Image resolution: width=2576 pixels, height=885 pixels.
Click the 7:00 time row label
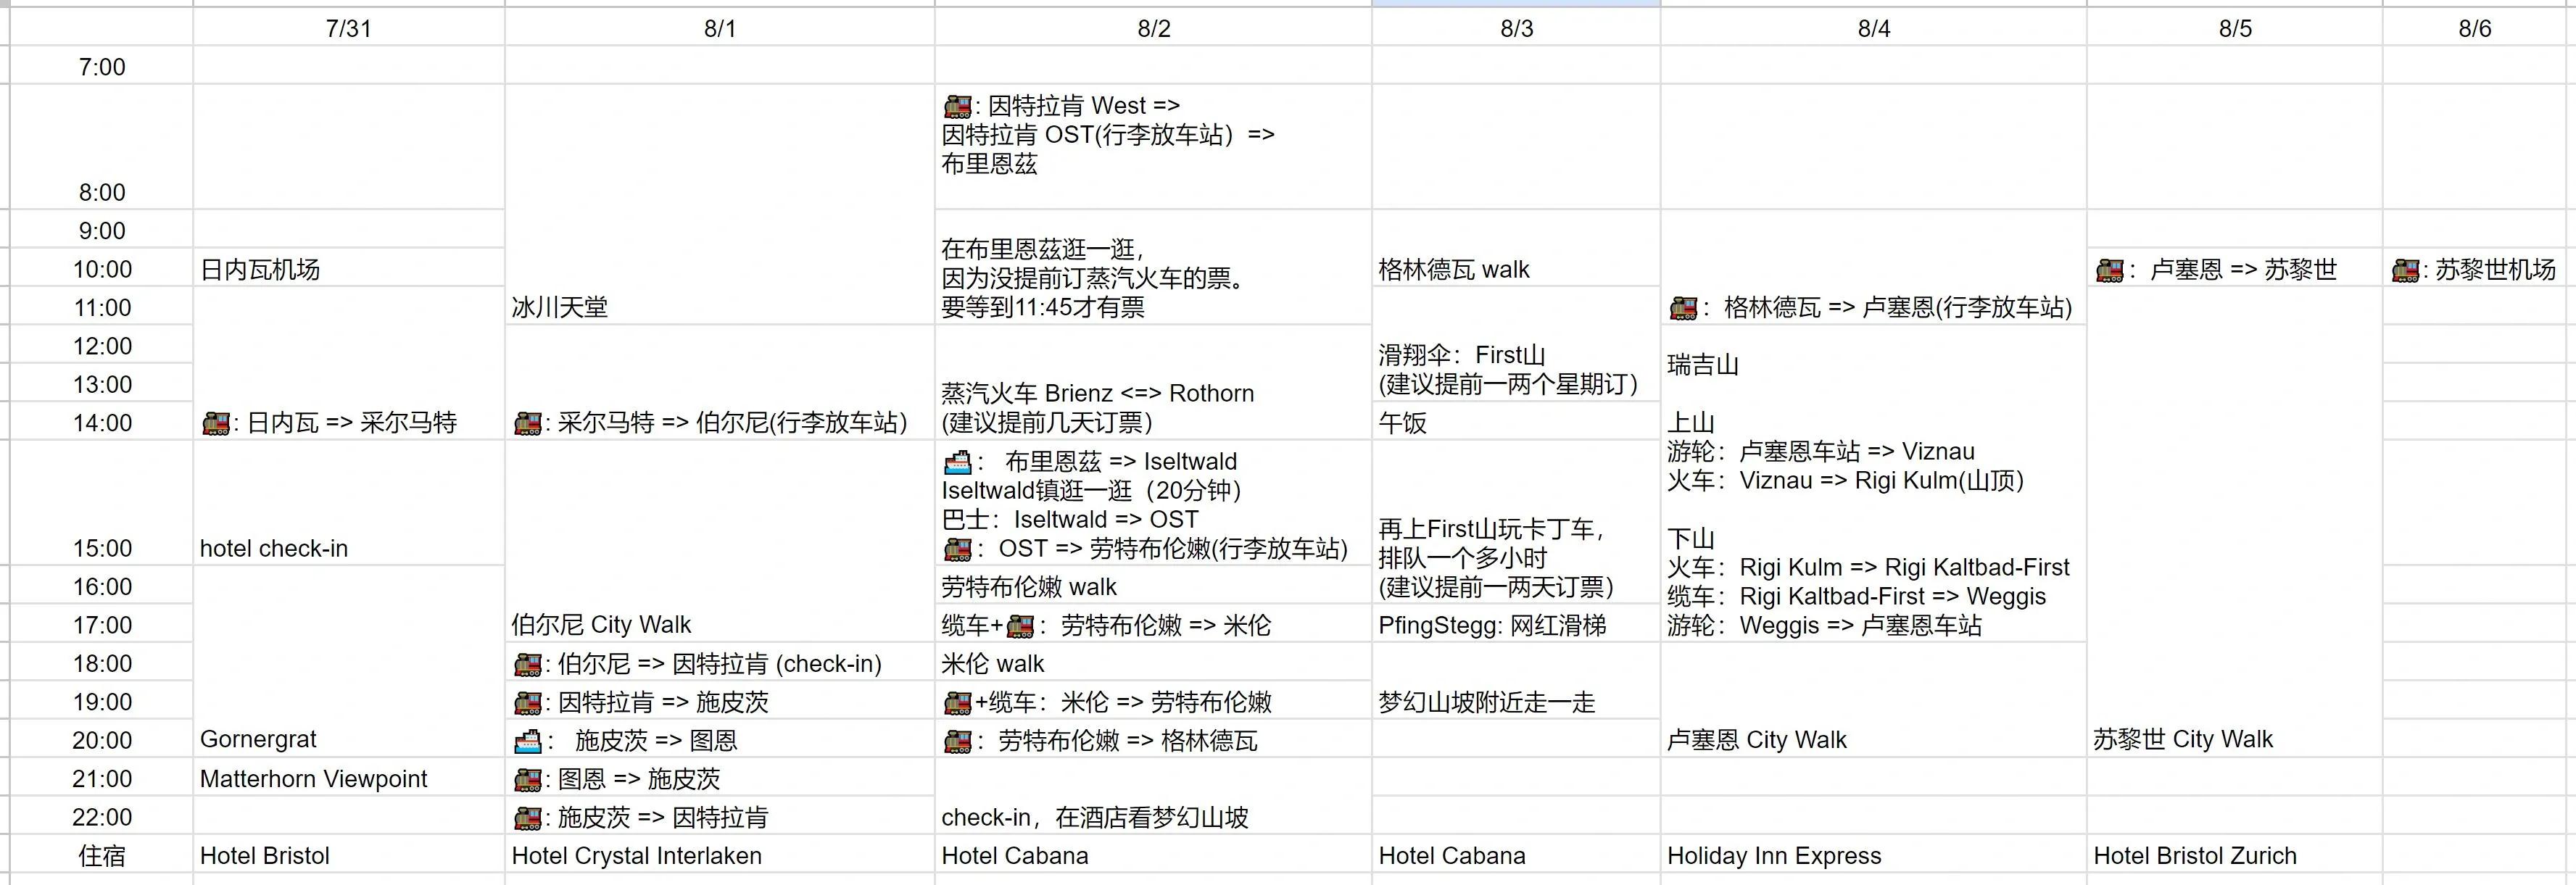point(101,67)
